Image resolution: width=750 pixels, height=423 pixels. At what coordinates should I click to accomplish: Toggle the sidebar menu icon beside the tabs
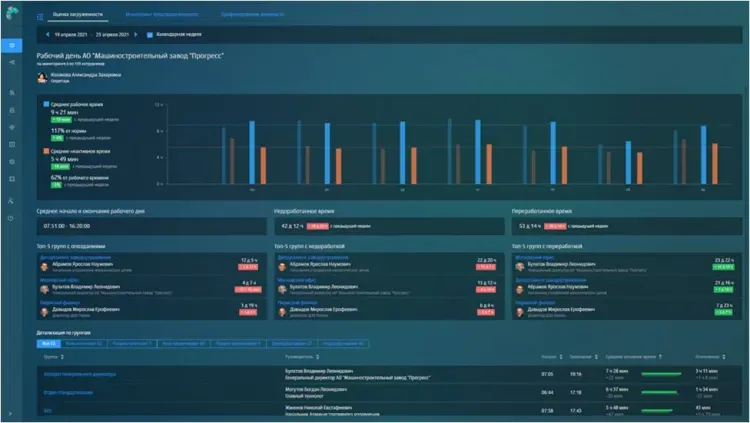pos(39,17)
